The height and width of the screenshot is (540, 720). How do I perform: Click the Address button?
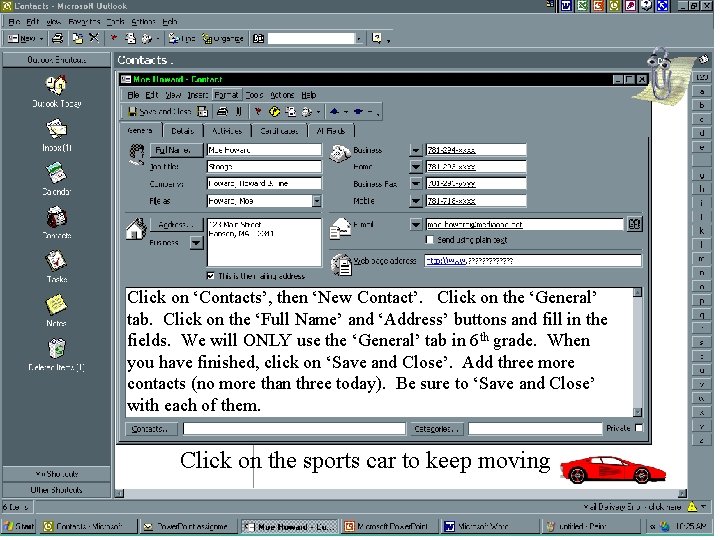176,225
